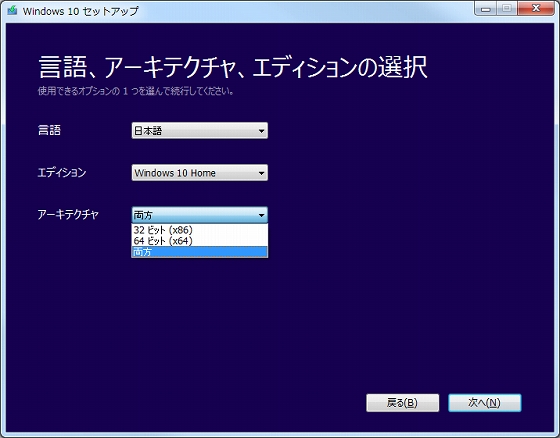The width and height of the screenshot is (560, 438).
Task: Minimize the Windows 10 setup window
Action: pyautogui.click(x=486, y=9)
